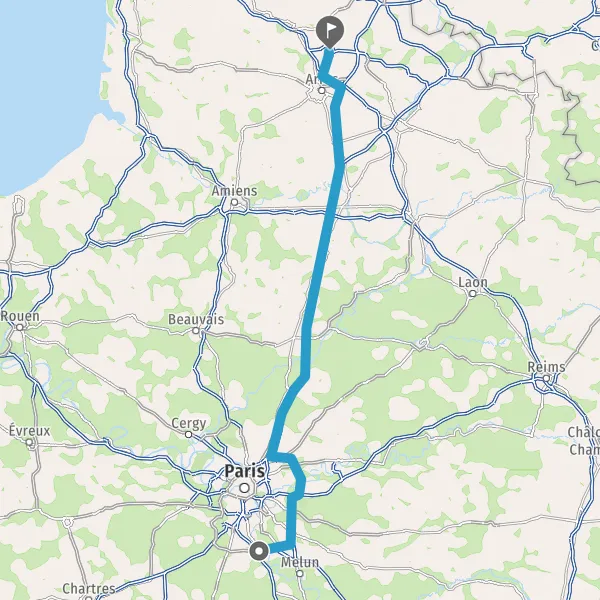Click the Reims city marker
Screen dimensions: 600x600
pos(546,378)
